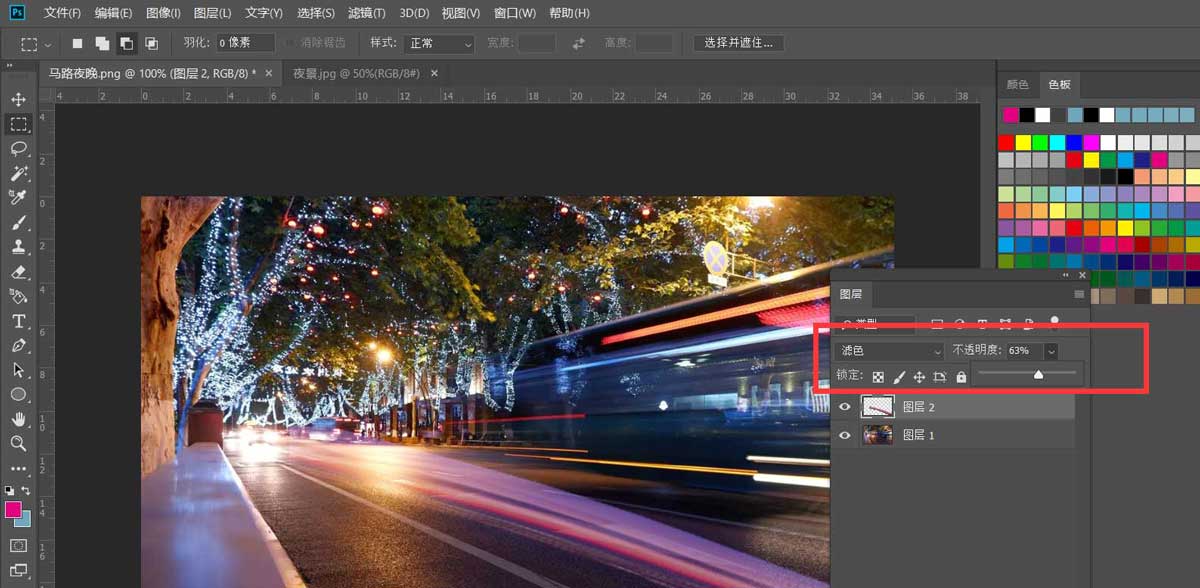Image resolution: width=1200 pixels, height=588 pixels.
Task: Choose Intersect with Selection mode
Action: pyautogui.click(x=151, y=43)
